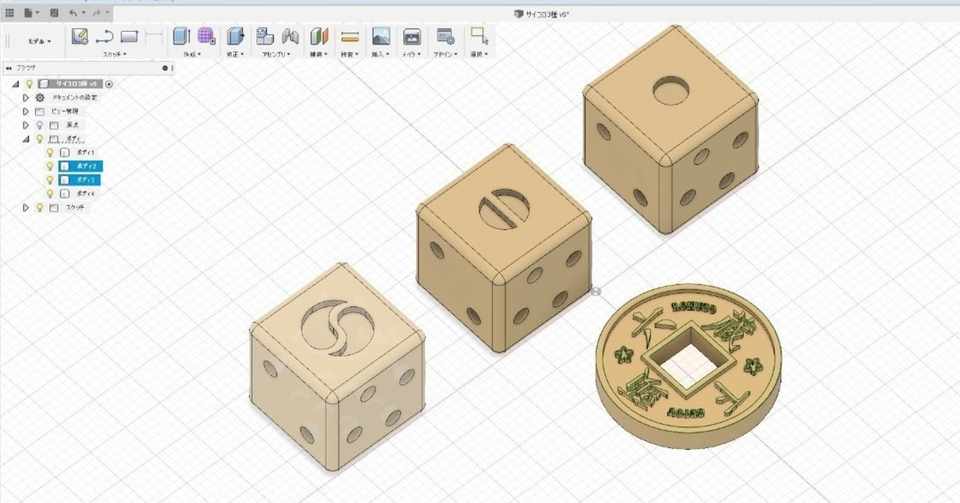Select the Press Pull modify tool
The image size is (960, 503).
pyautogui.click(x=235, y=37)
